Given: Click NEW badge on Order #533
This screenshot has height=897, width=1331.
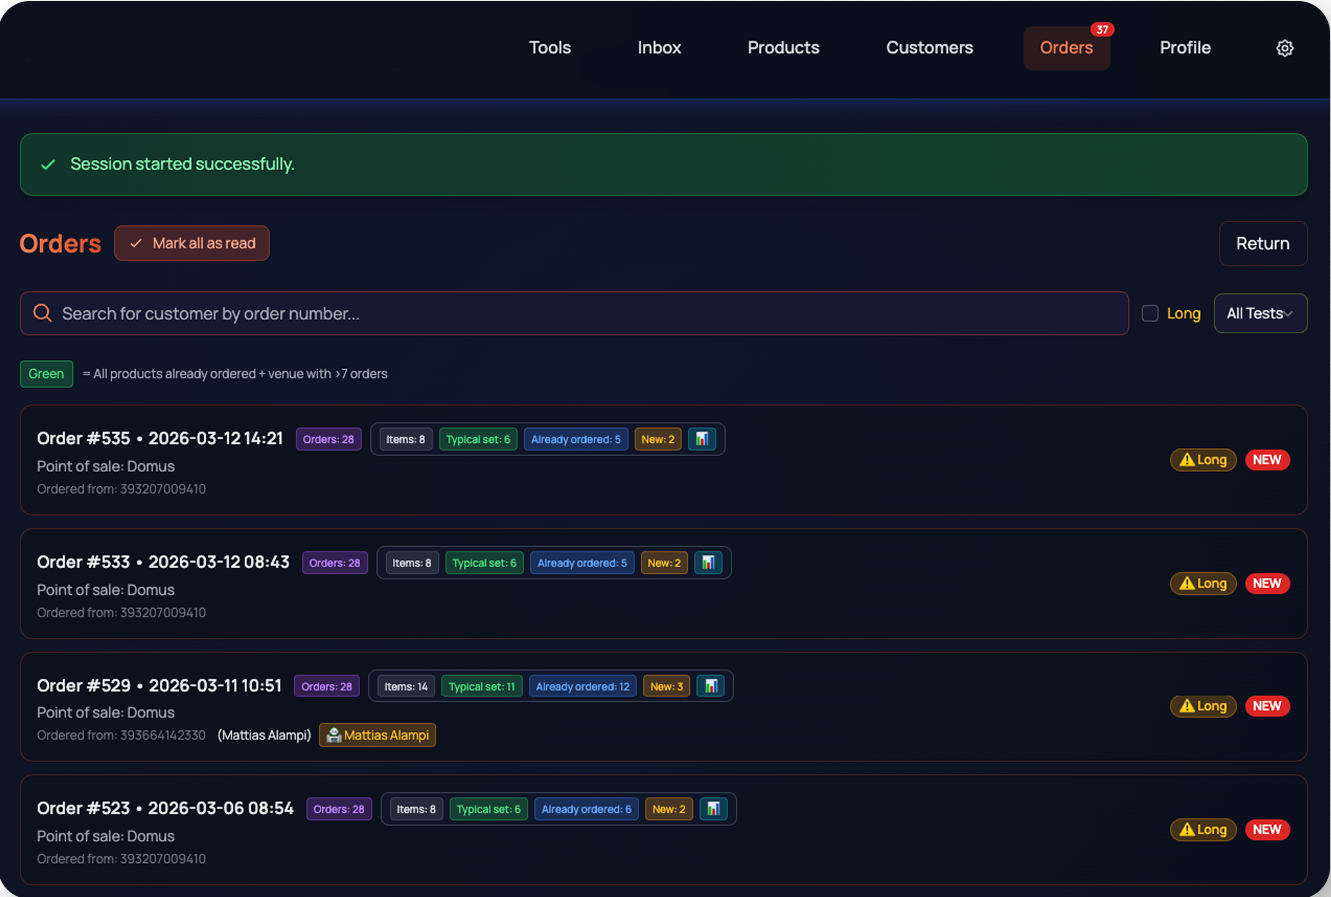Looking at the screenshot, I should click(x=1267, y=583).
